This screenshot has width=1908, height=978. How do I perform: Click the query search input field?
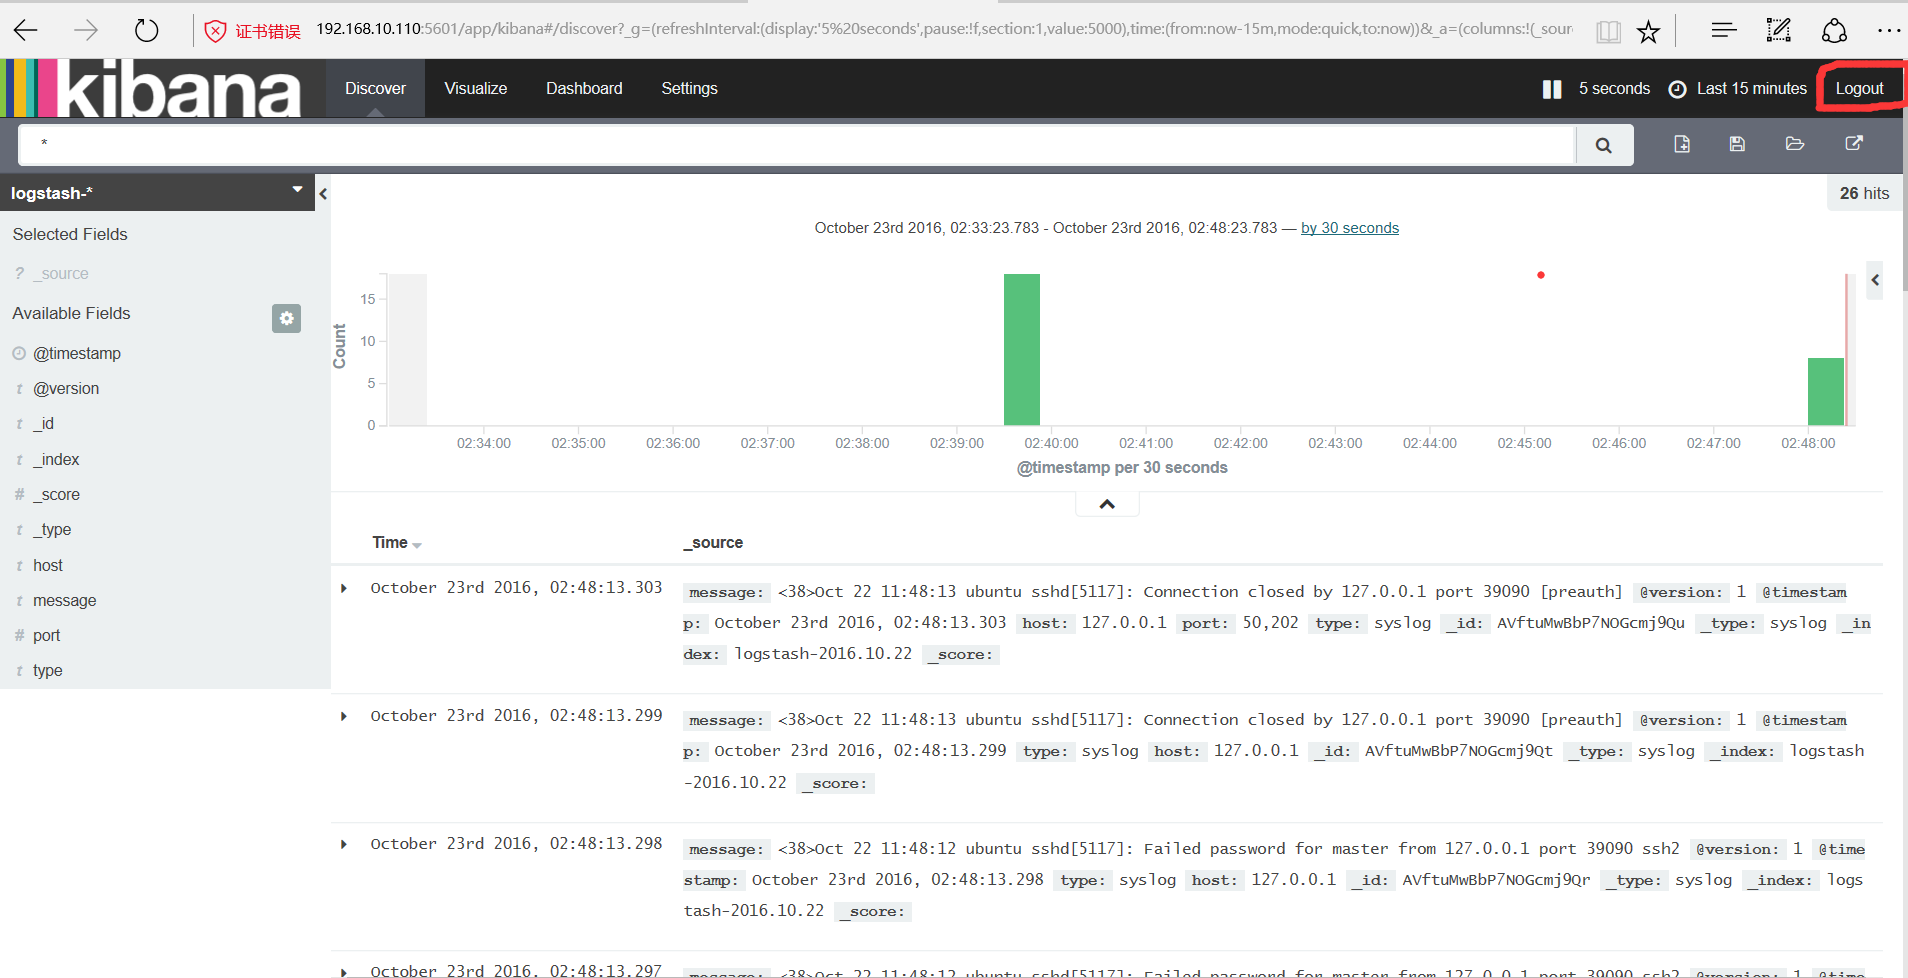[x=796, y=145]
